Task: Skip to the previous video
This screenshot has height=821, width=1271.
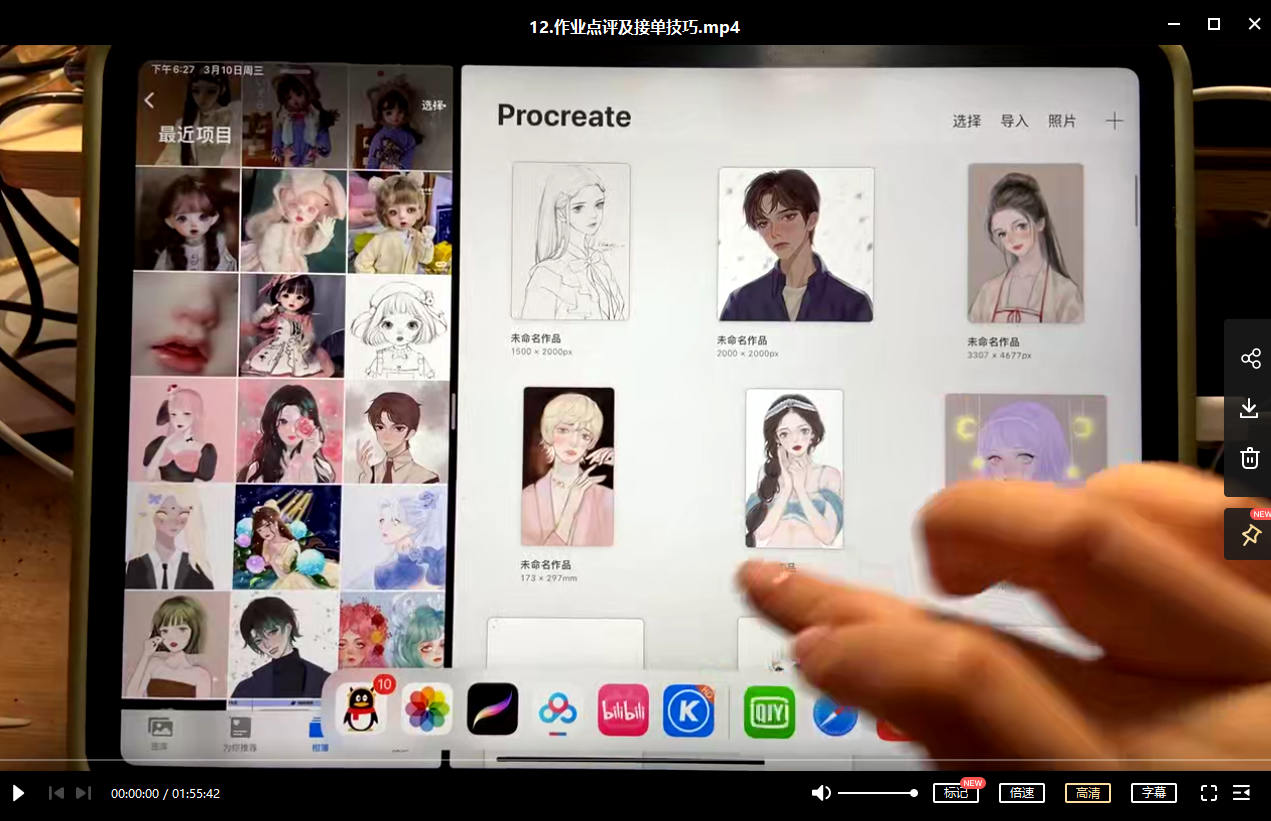Action: 57,793
